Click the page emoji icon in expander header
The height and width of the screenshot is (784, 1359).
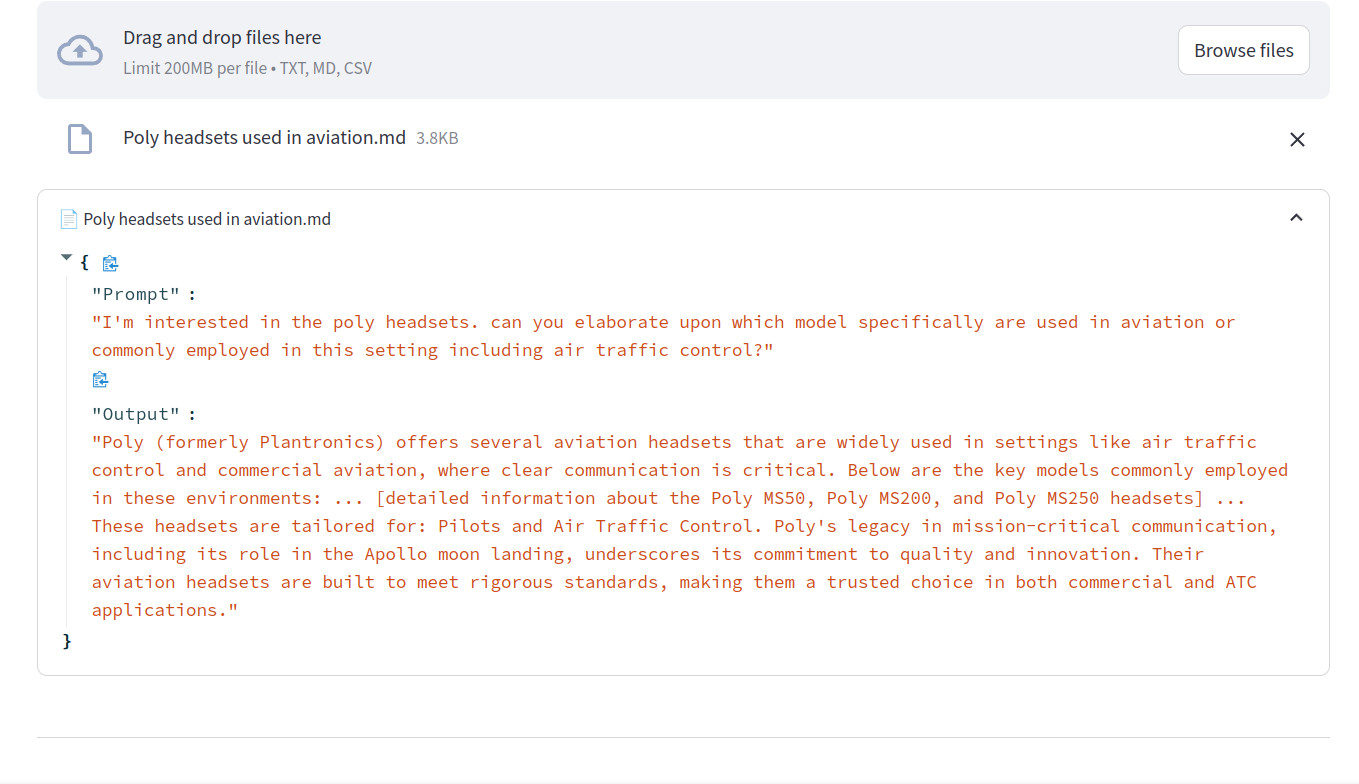pyautogui.click(x=69, y=219)
